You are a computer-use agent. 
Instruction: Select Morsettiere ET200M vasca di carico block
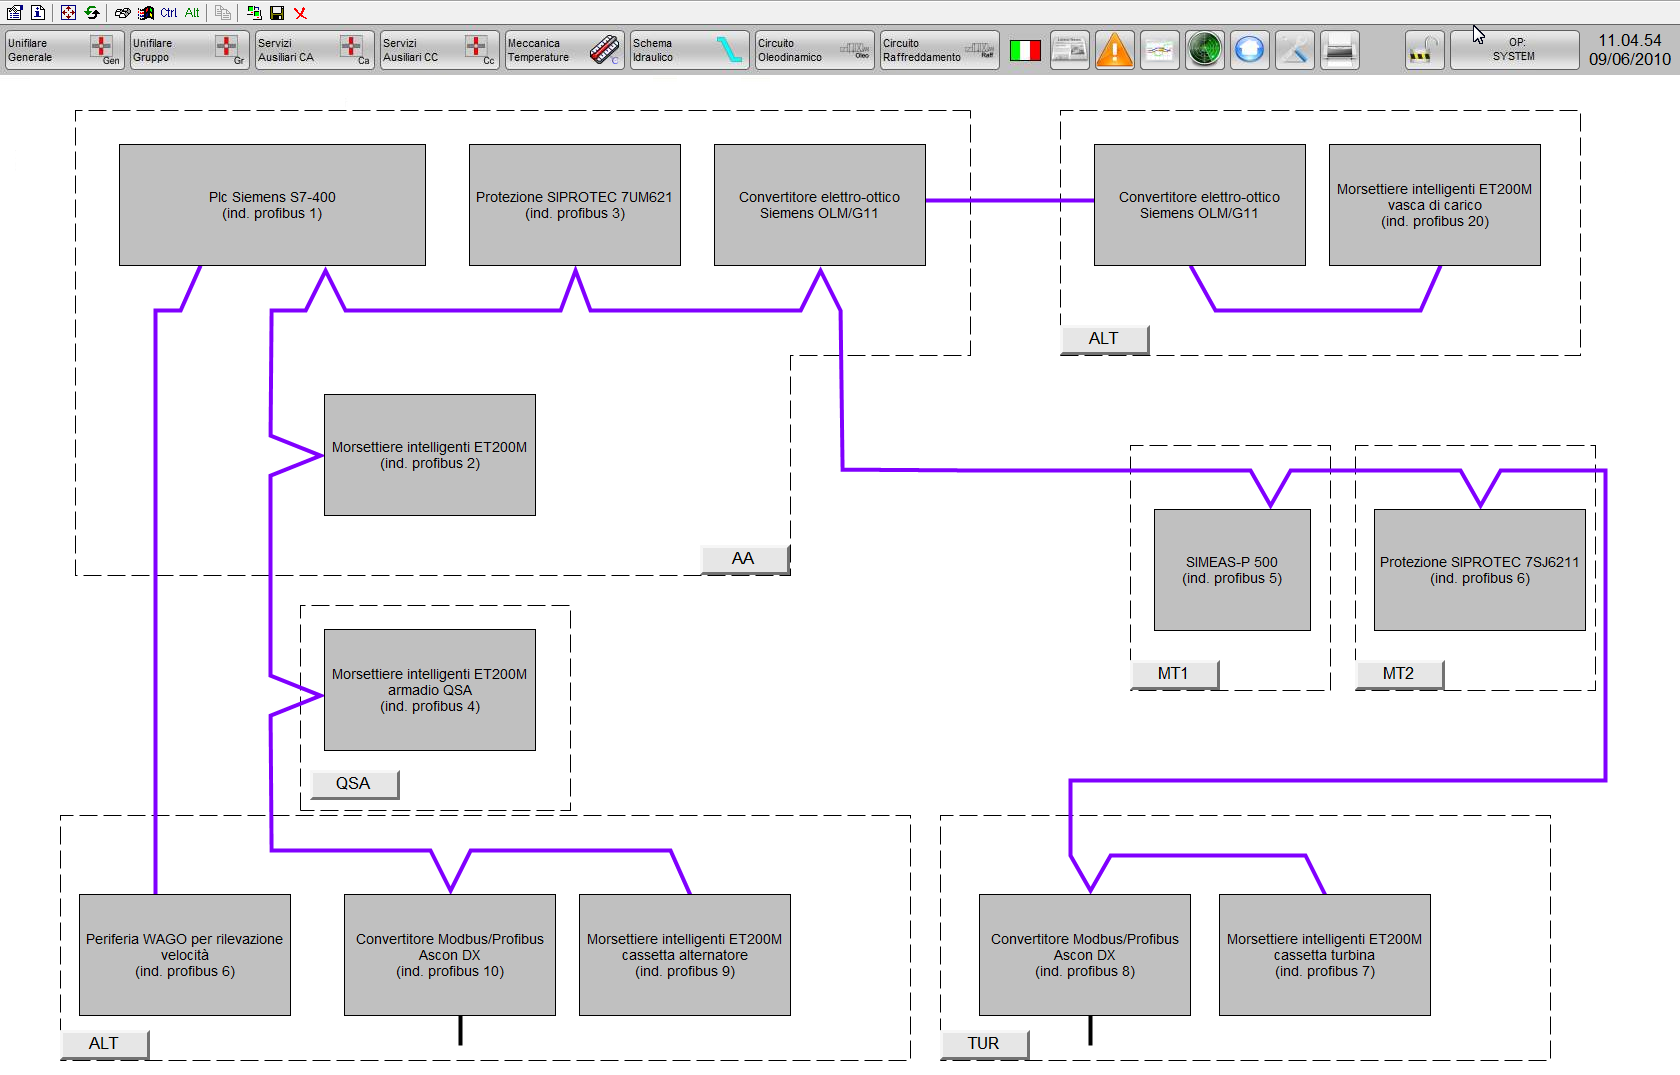click(x=1435, y=205)
